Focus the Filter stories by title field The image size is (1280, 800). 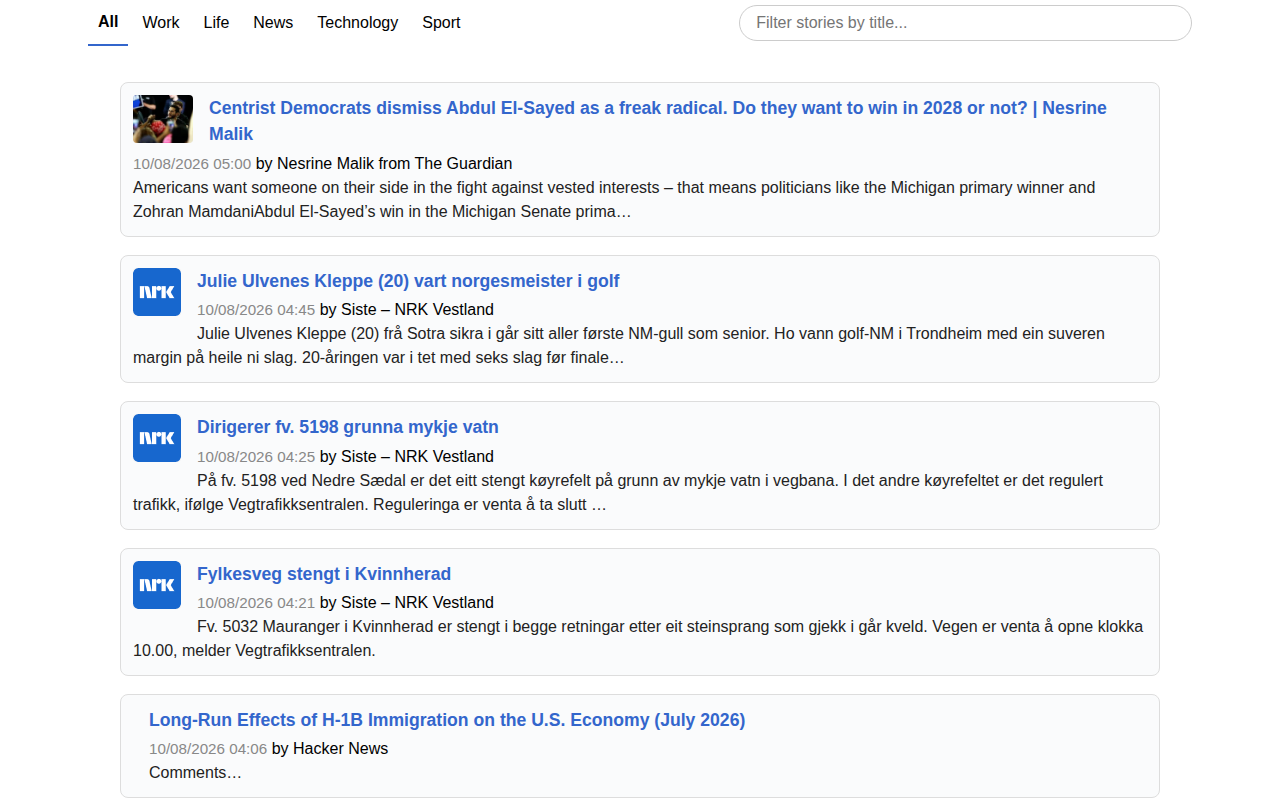tap(965, 23)
